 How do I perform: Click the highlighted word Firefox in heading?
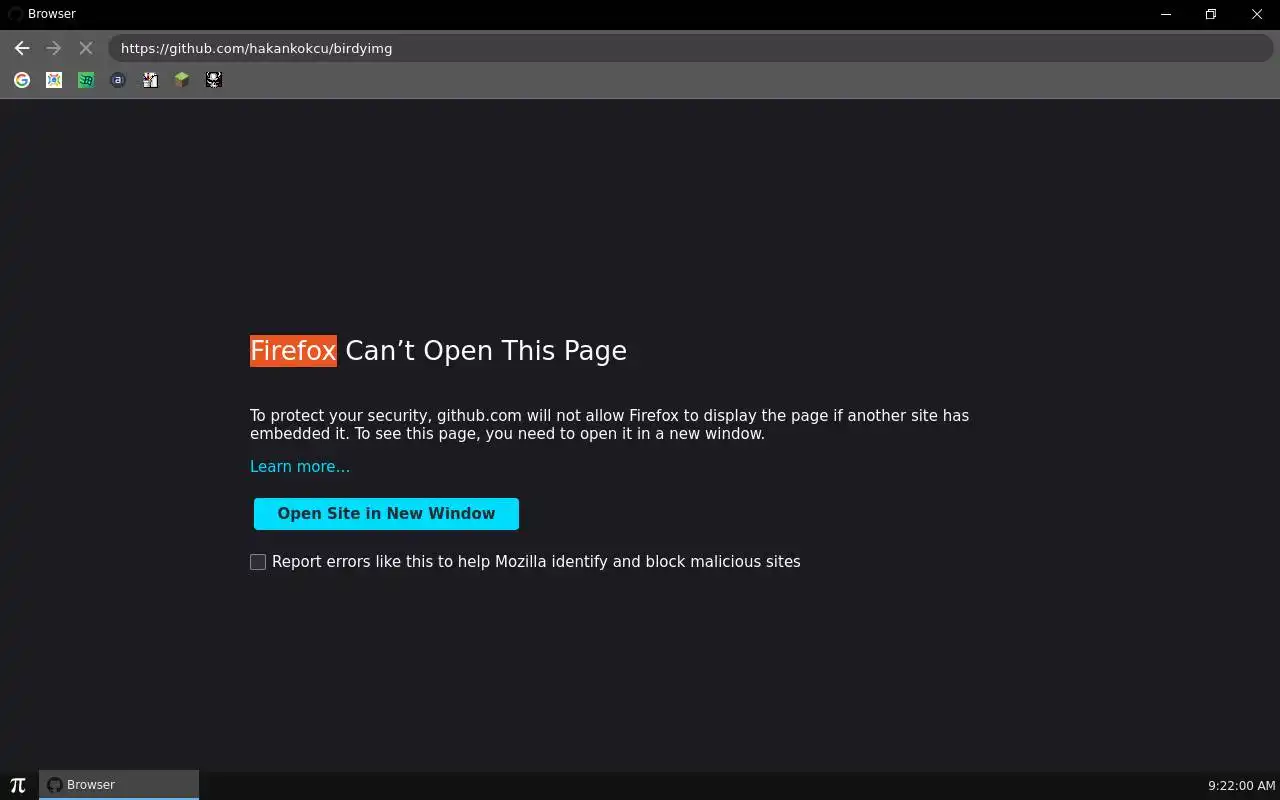tap(293, 351)
